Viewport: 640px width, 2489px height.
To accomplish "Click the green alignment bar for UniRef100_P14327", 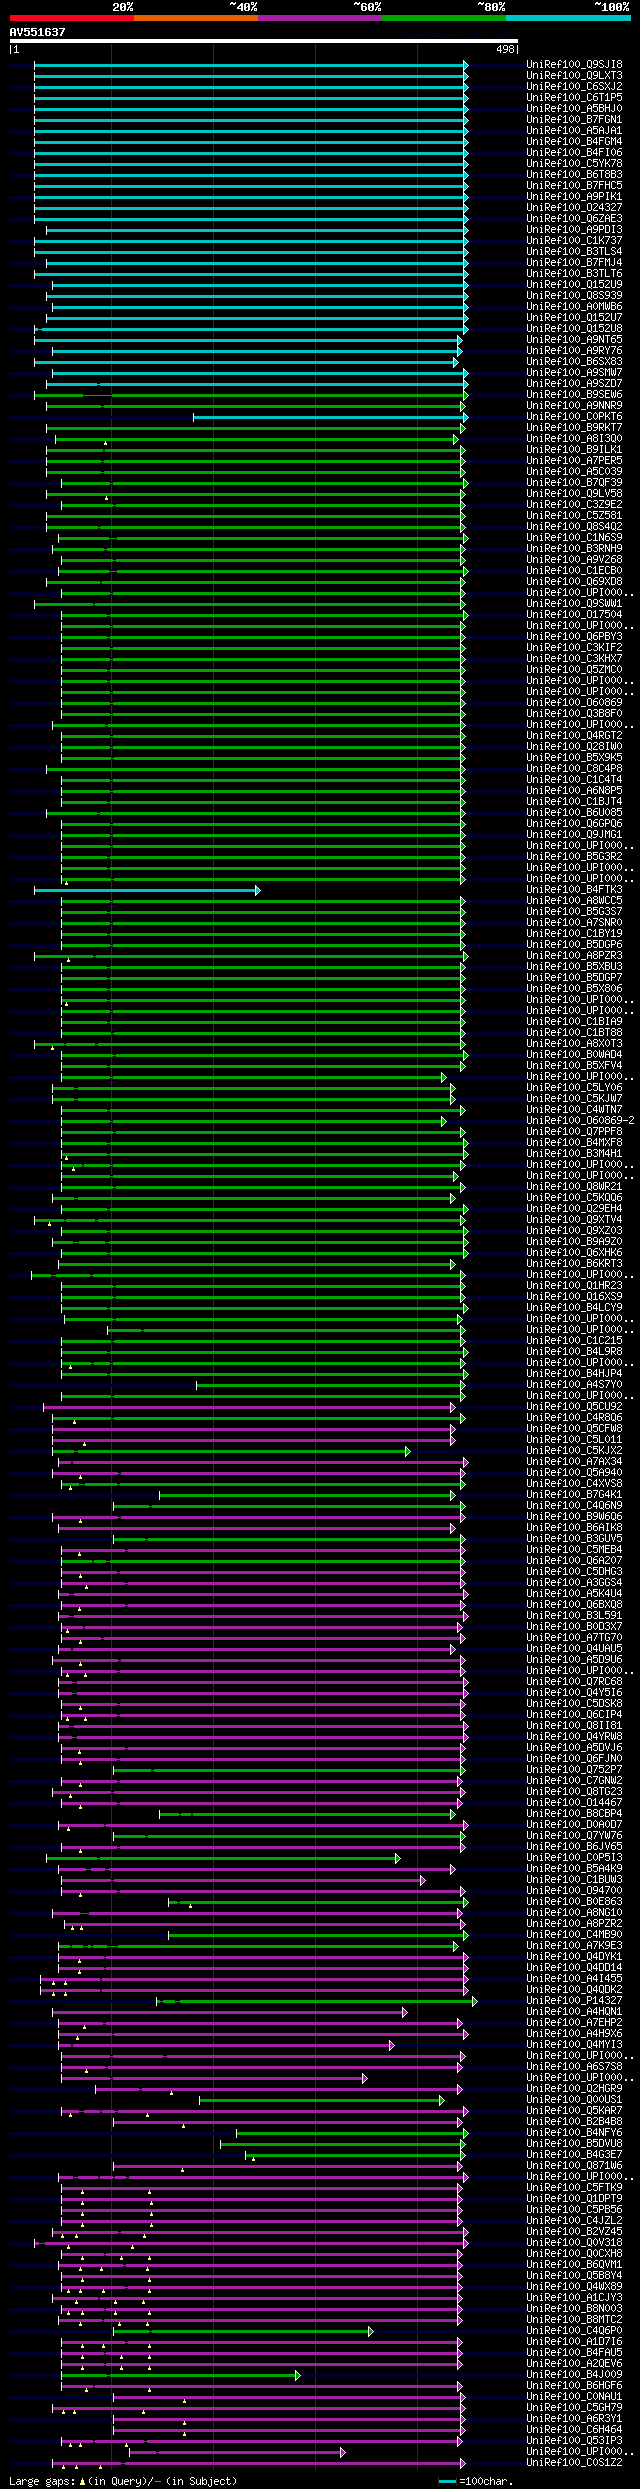I will [x=317, y=2001].
